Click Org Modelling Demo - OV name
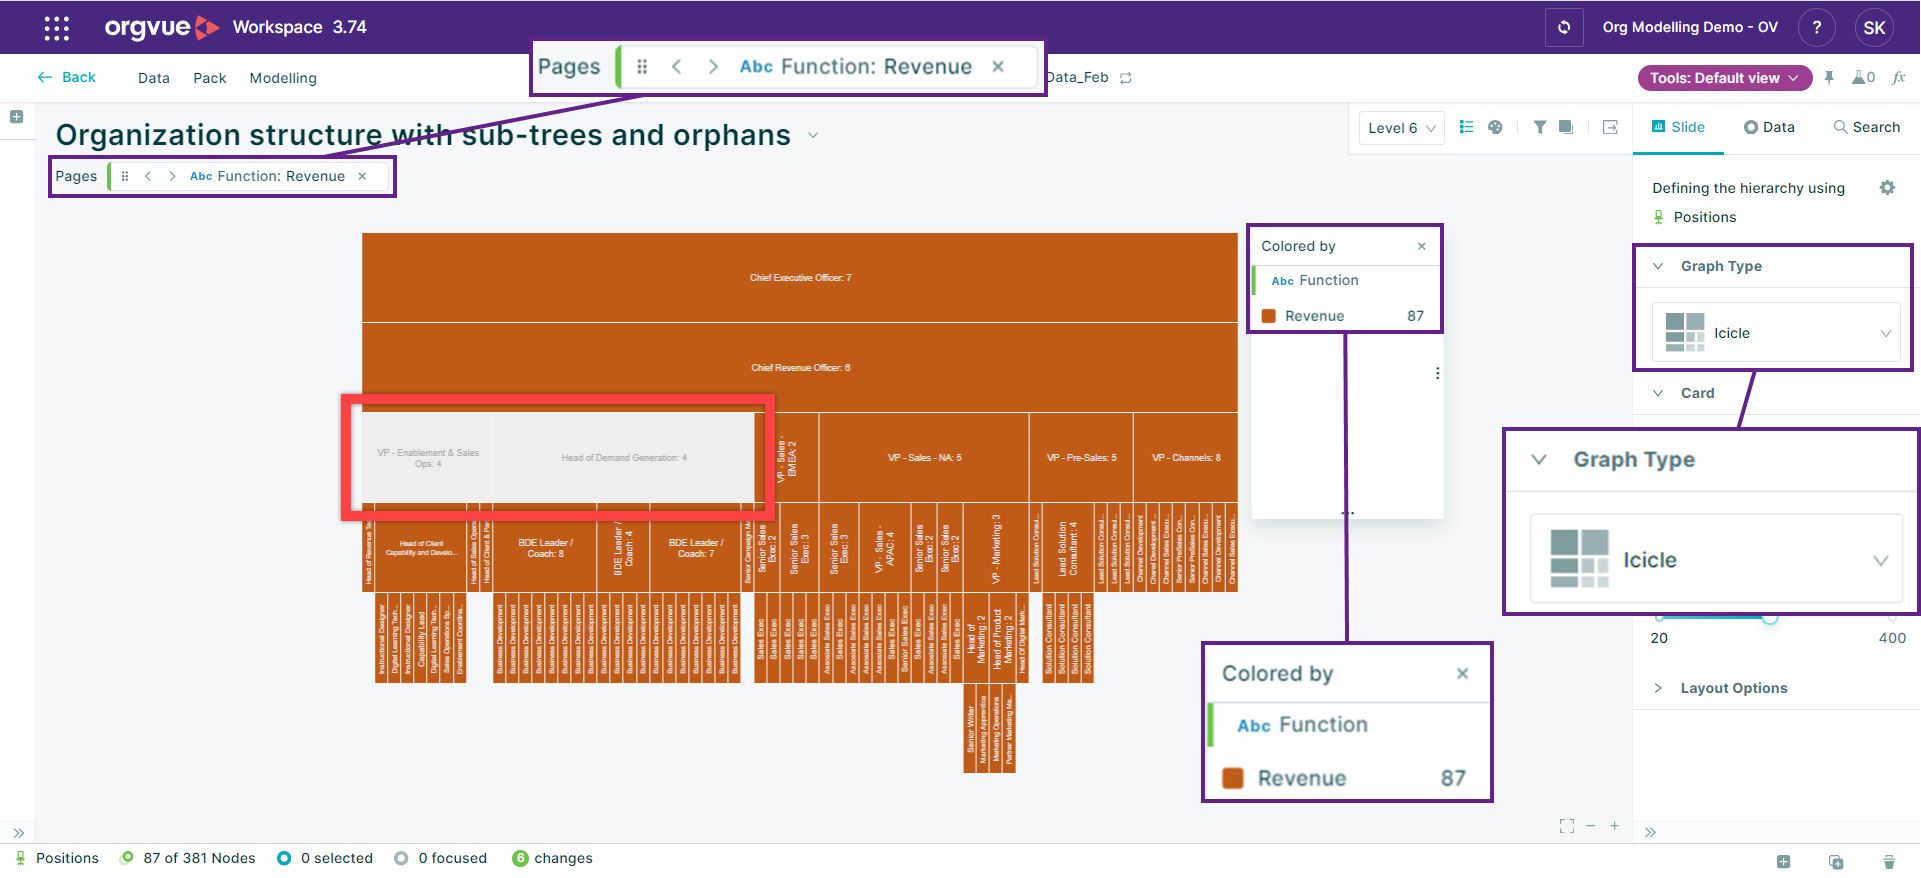 coord(1690,27)
